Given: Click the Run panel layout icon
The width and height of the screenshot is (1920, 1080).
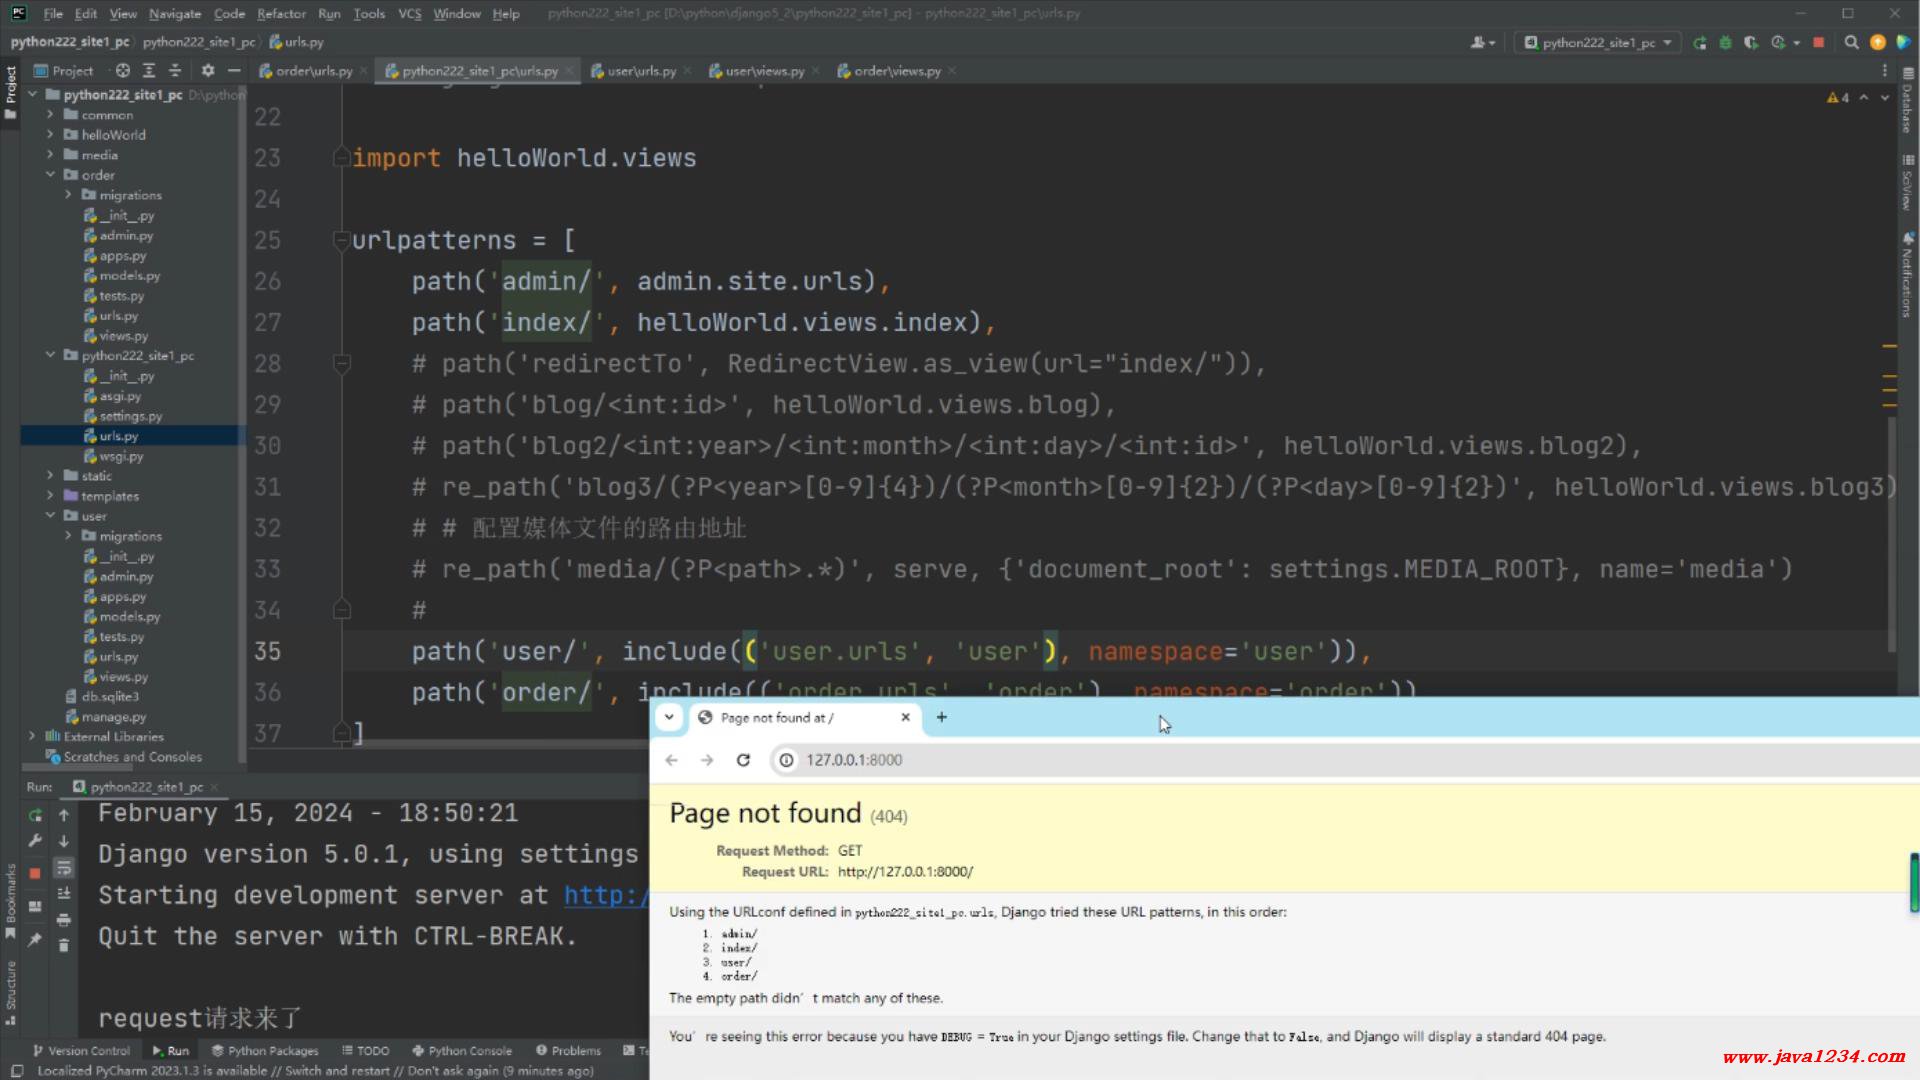Looking at the screenshot, I should [x=35, y=906].
